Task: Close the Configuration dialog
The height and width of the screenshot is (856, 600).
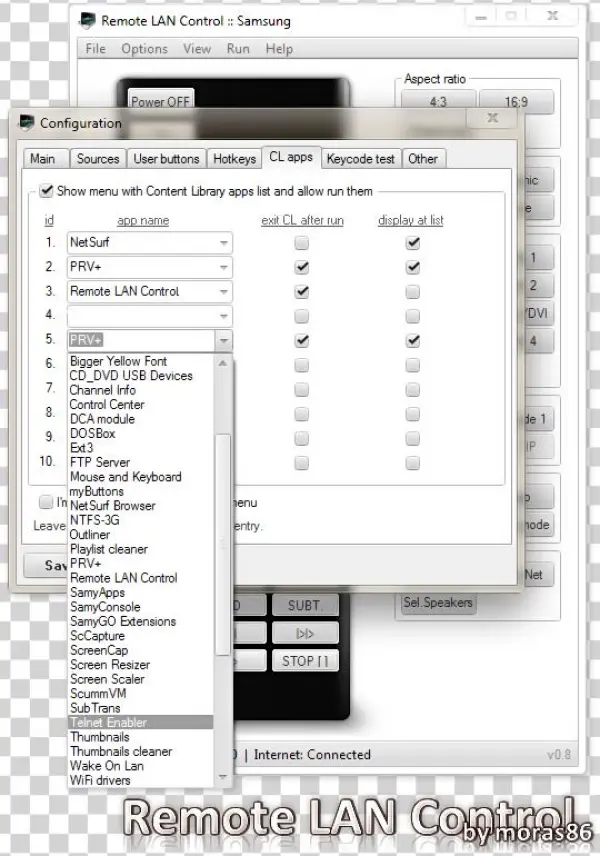Action: (x=492, y=118)
